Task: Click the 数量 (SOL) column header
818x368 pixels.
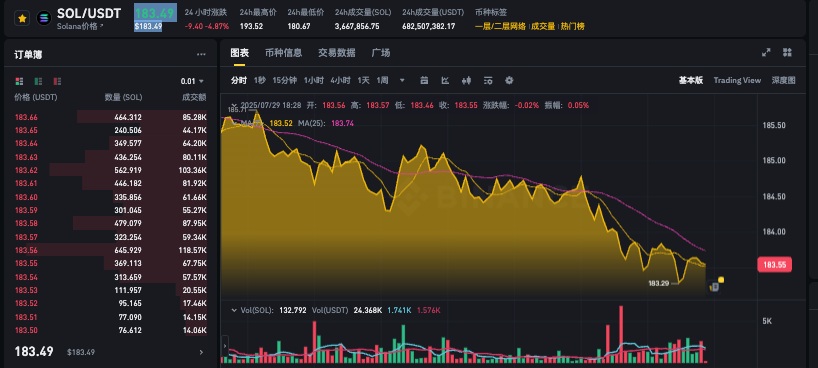Action: pyautogui.click(x=123, y=98)
